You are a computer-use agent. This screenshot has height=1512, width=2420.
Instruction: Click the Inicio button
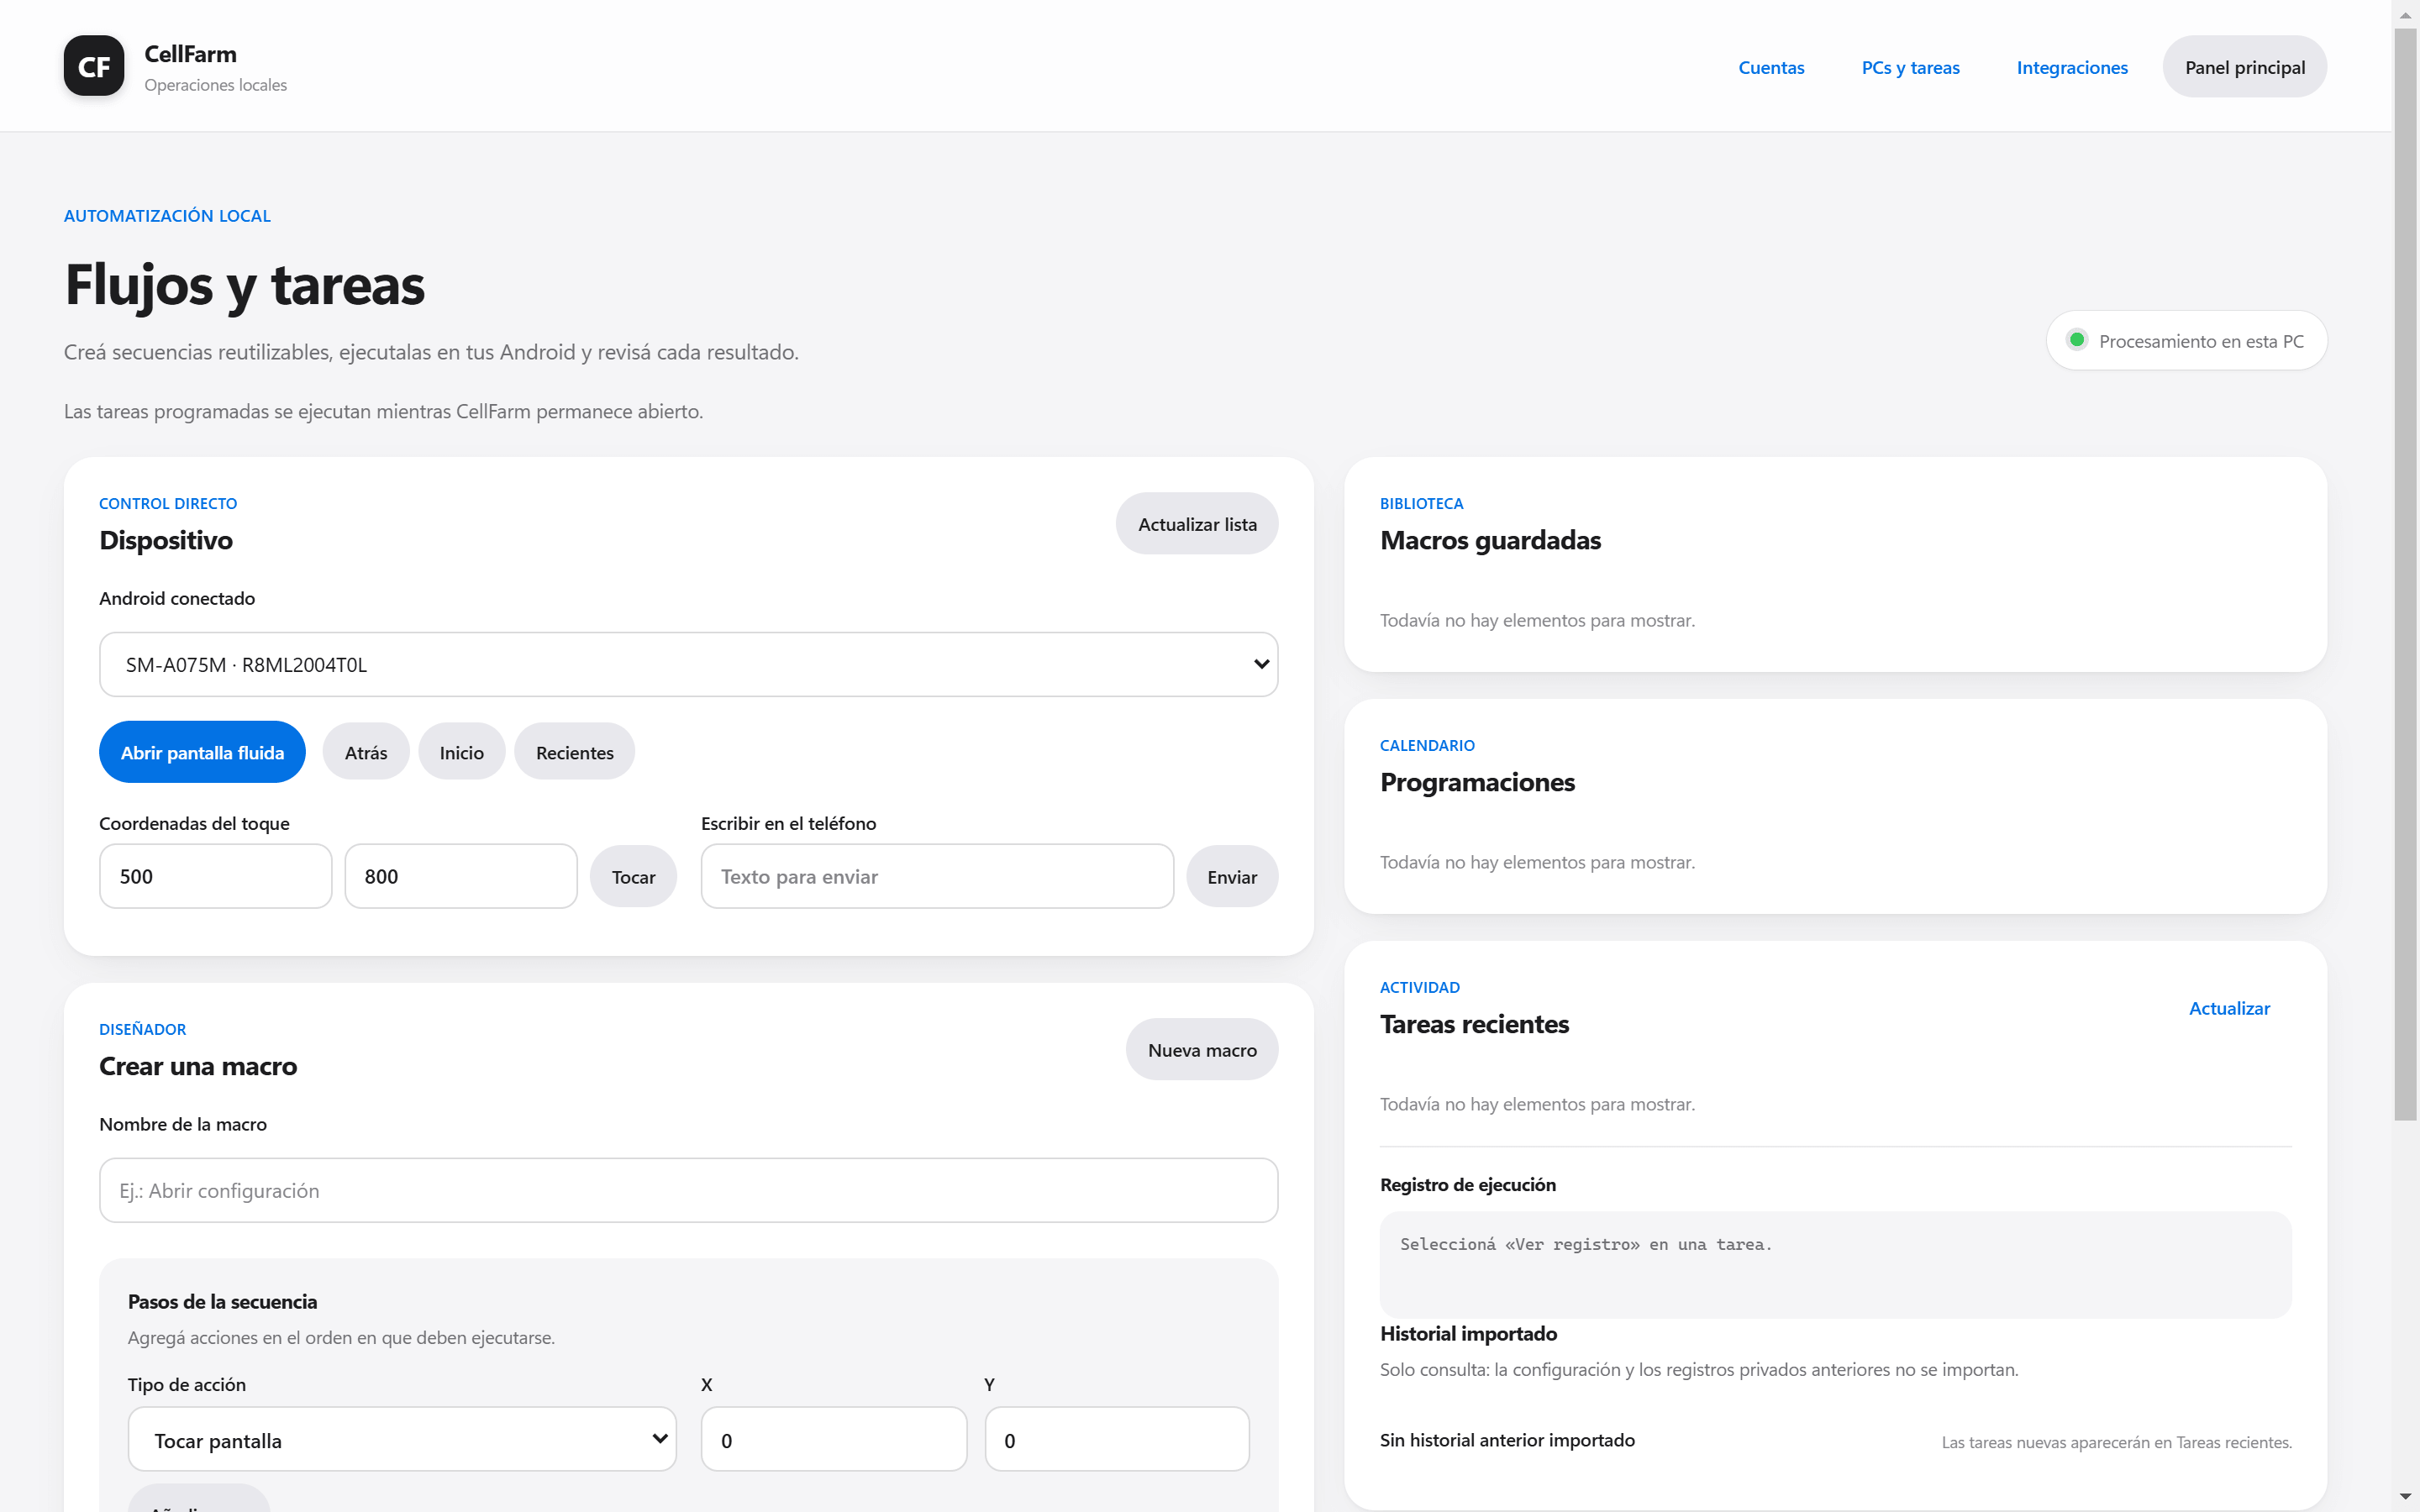(x=461, y=752)
